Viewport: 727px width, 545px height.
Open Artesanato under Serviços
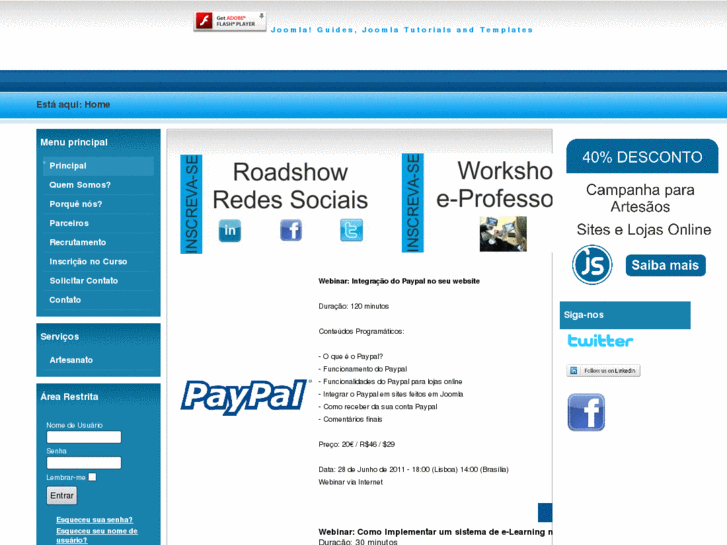click(x=98, y=360)
